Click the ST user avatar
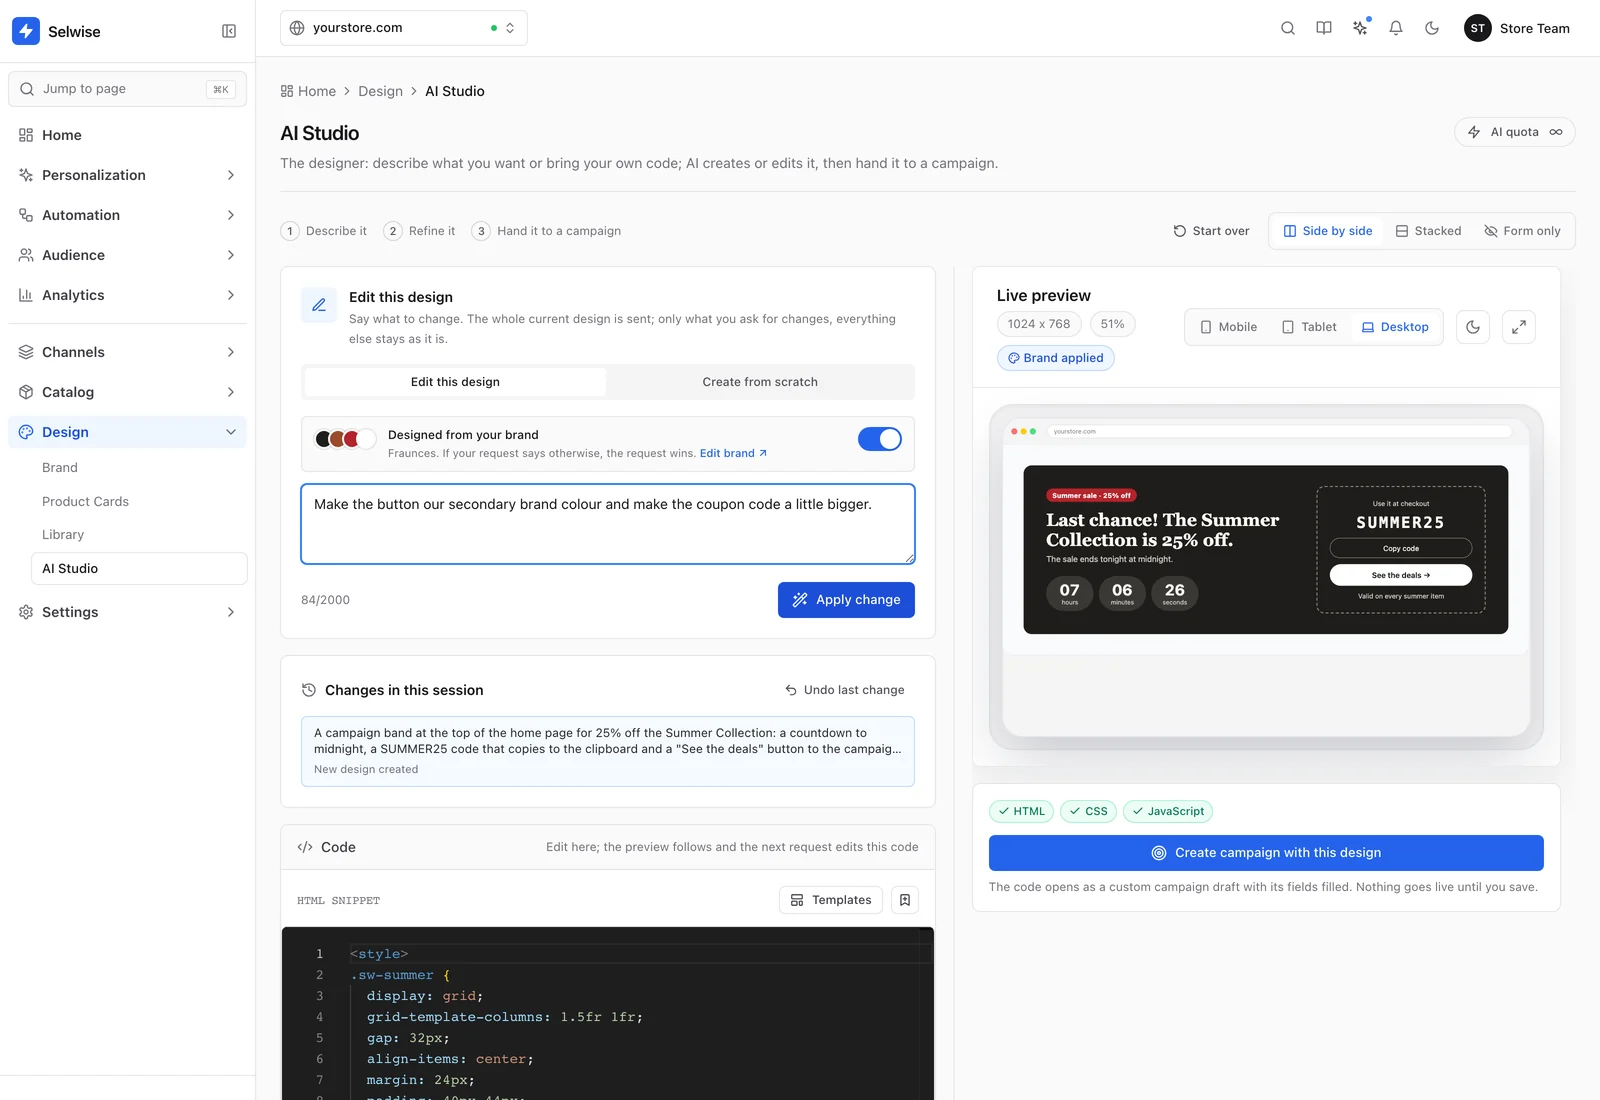Image resolution: width=1600 pixels, height=1100 pixels. [x=1478, y=28]
